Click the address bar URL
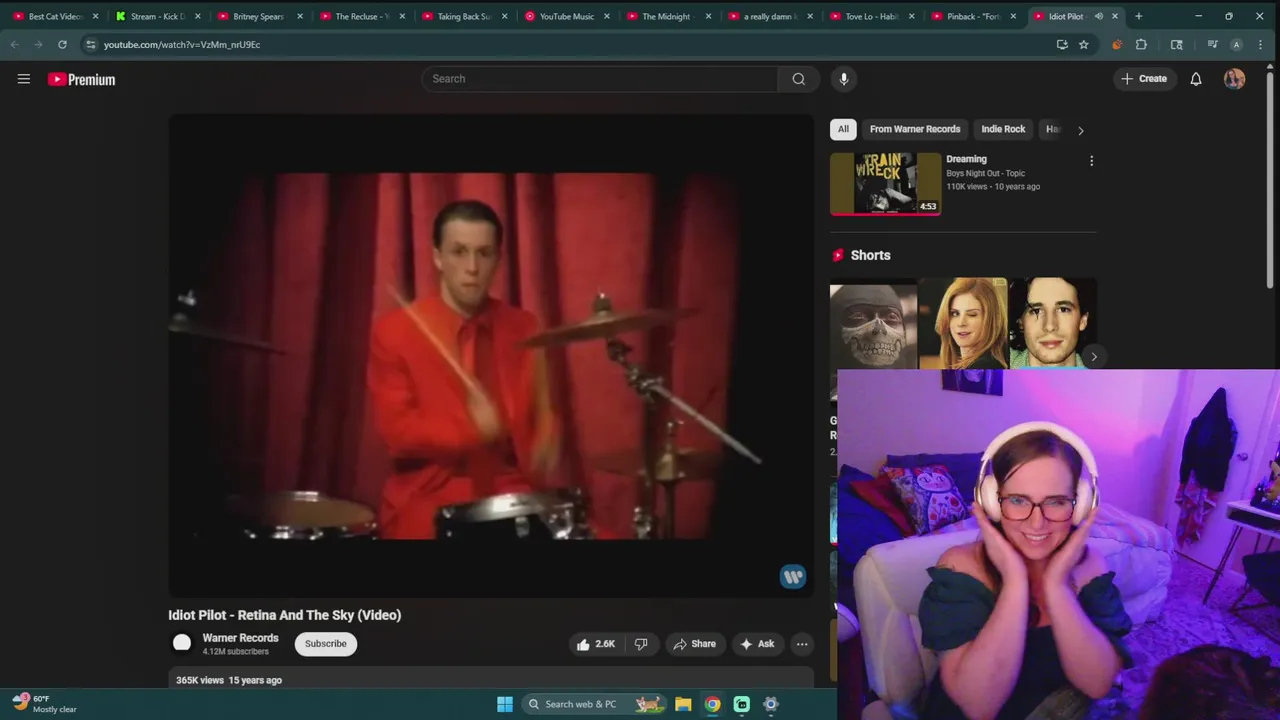1280x720 pixels. (182, 44)
